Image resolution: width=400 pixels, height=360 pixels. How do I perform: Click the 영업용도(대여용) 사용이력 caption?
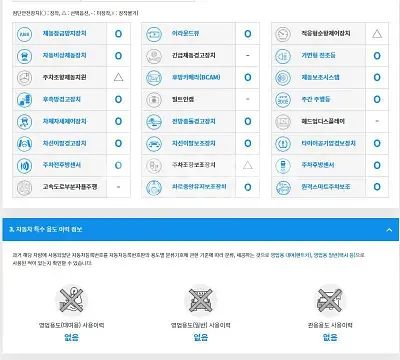(71, 325)
